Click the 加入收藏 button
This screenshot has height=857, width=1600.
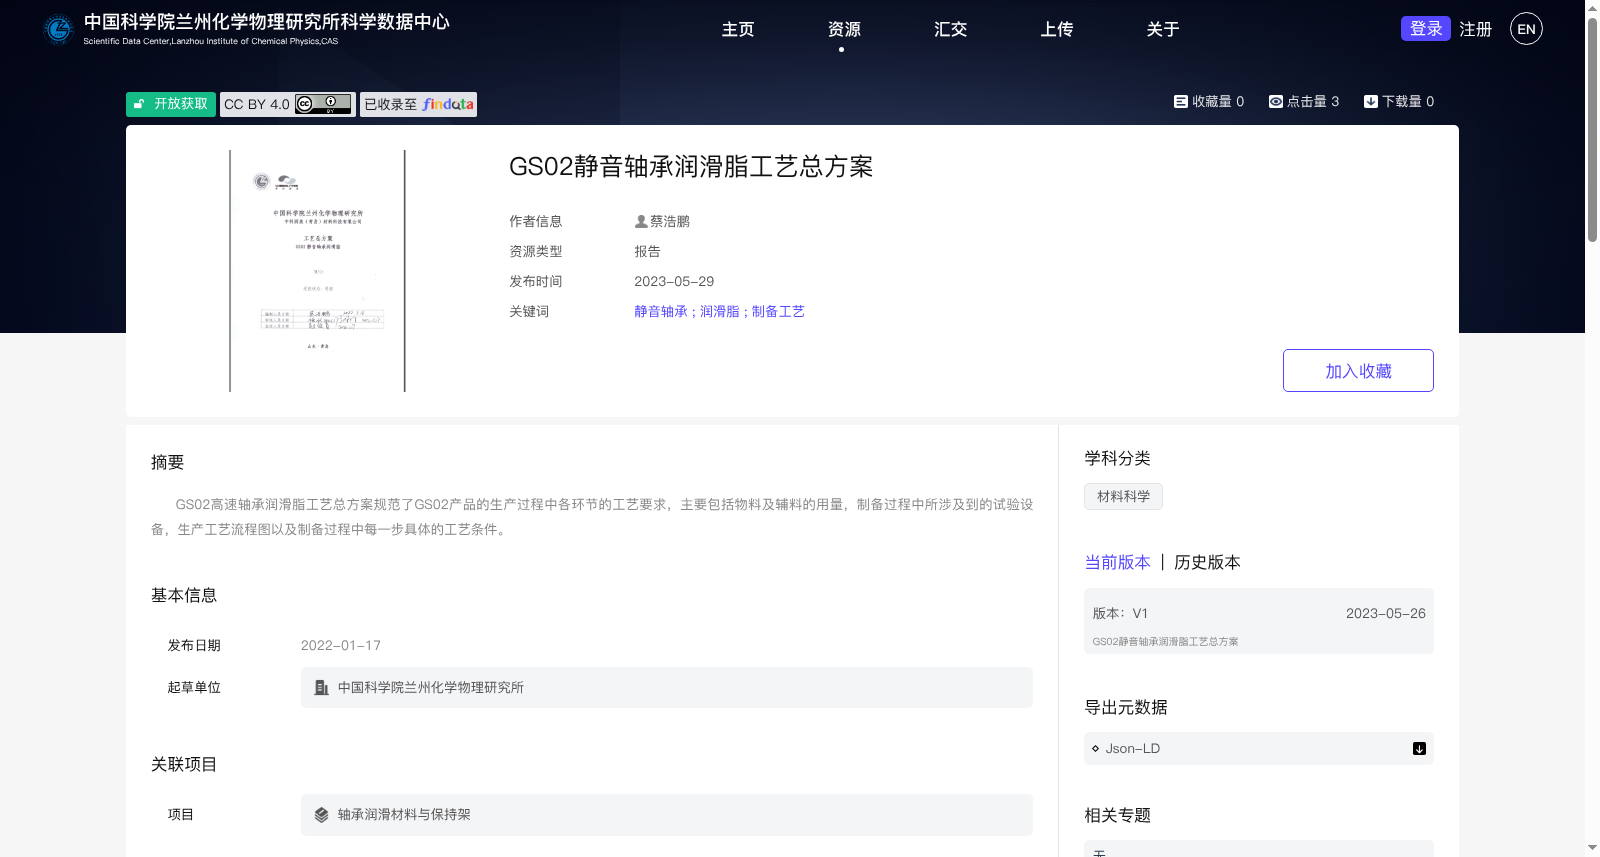(1358, 370)
